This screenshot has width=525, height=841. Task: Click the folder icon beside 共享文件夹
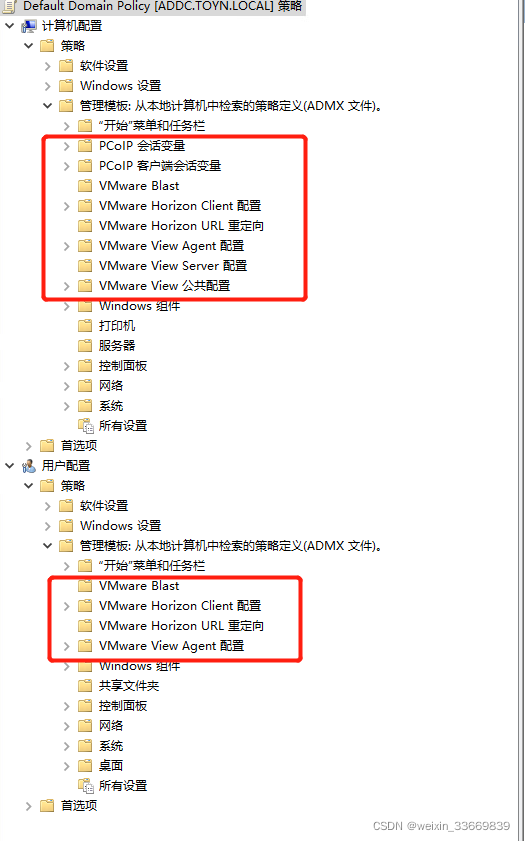click(85, 685)
